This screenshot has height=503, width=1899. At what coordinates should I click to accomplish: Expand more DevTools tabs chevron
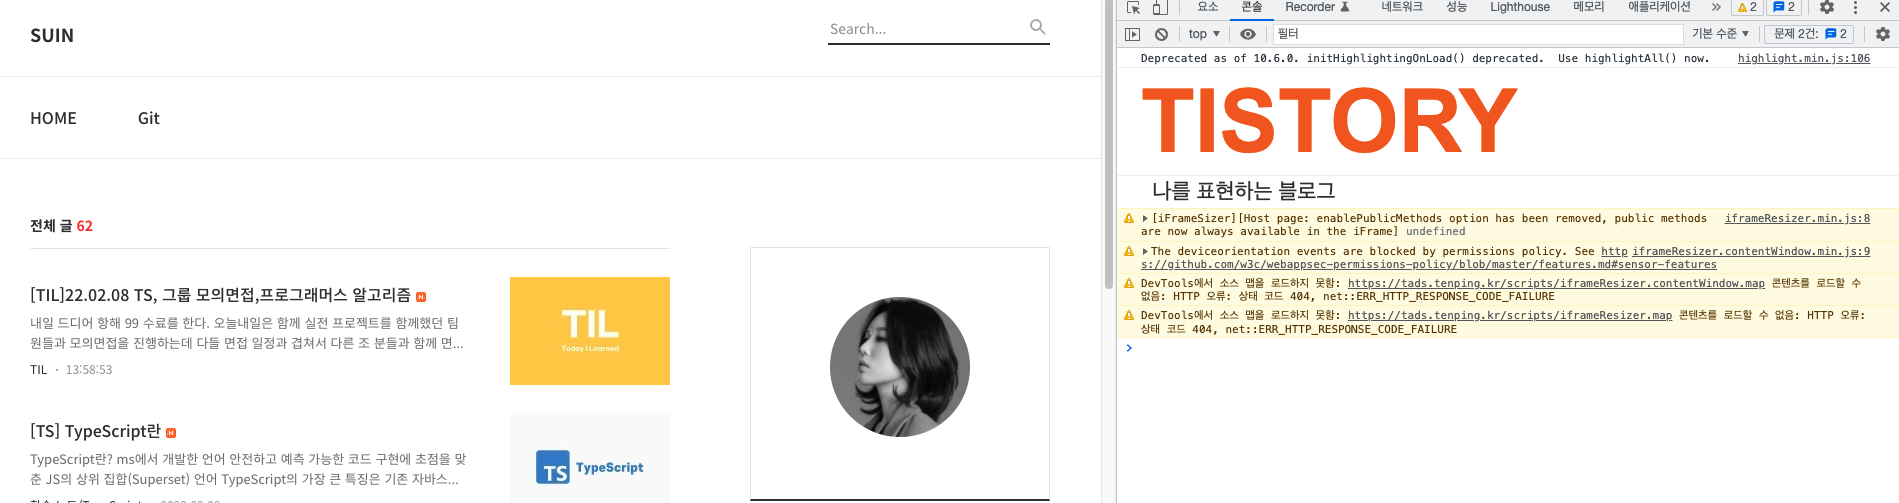tap(1716, 7)
